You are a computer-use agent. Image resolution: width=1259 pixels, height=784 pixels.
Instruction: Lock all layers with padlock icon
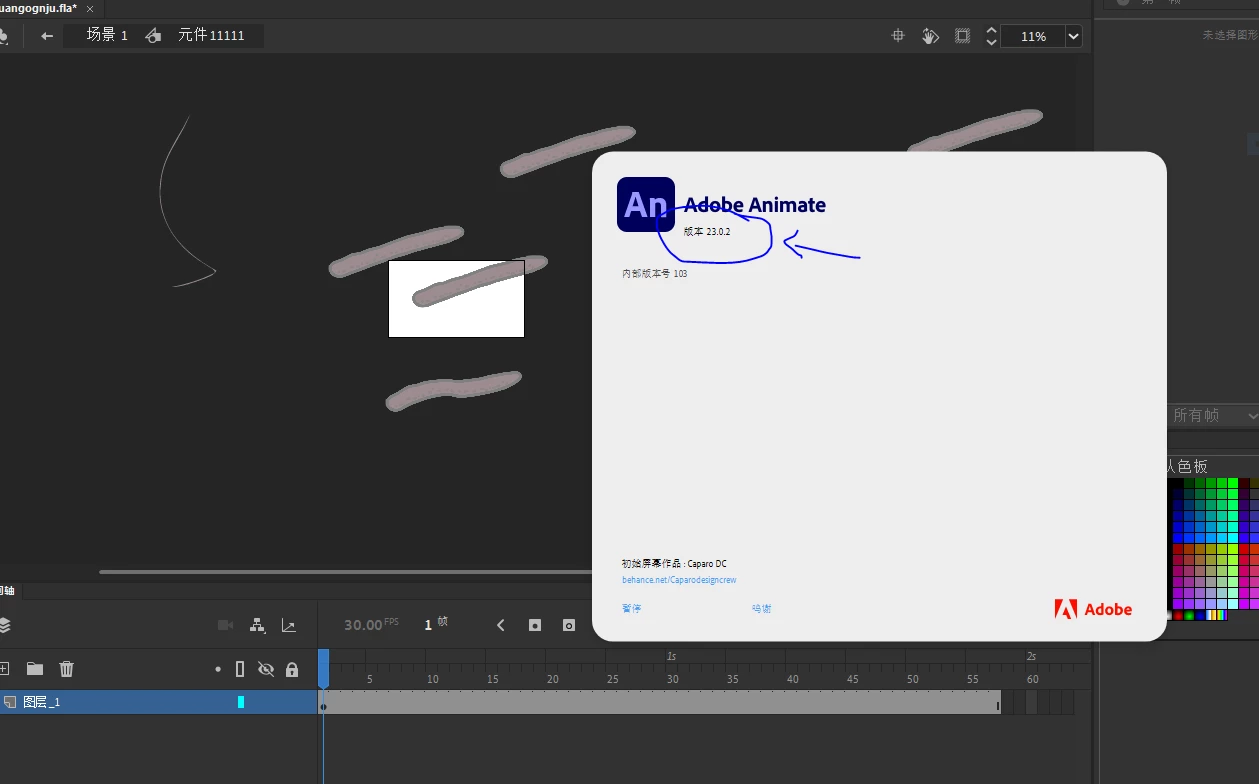coord(292,669)
